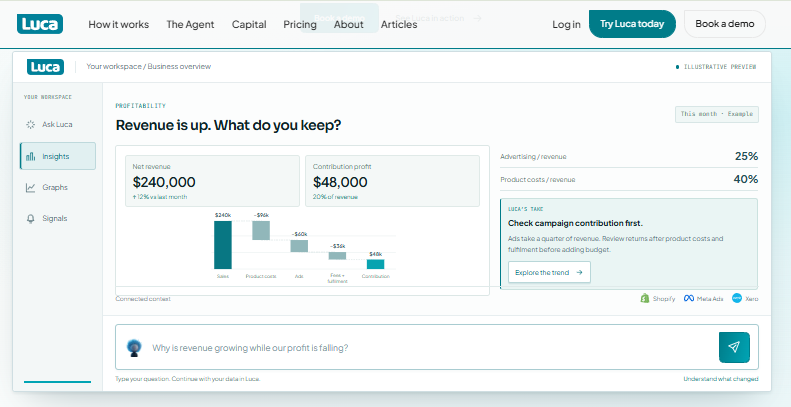Click the Fees + fulfilment chart bar

tap(337, 256)
